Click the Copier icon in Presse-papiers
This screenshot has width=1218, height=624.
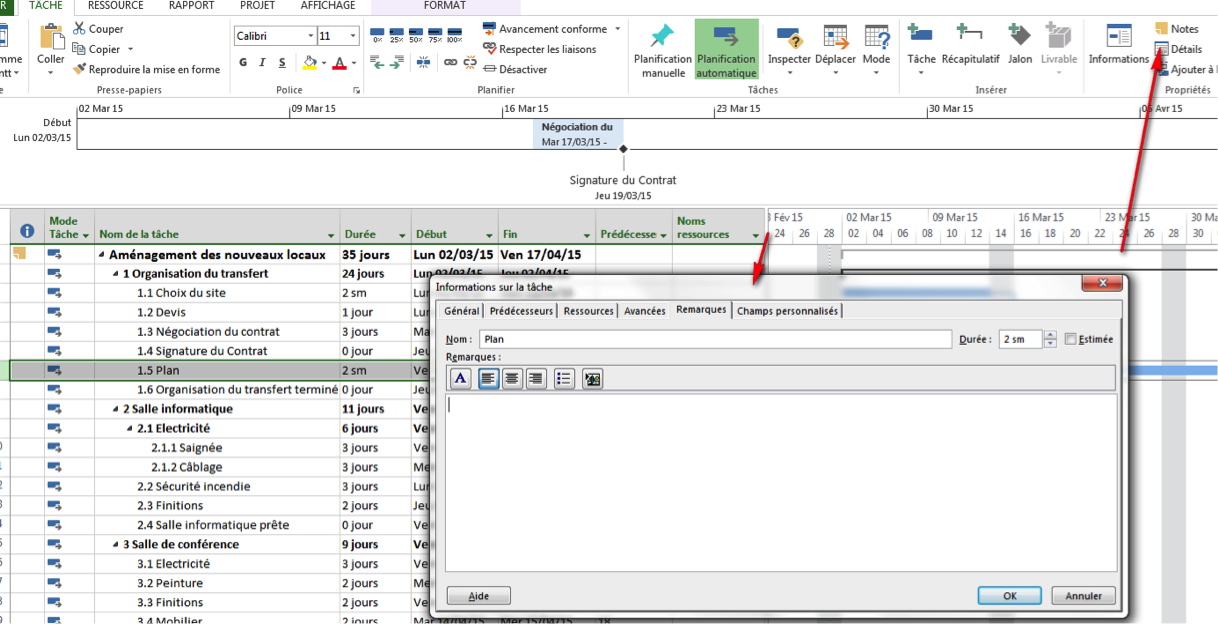79,49
